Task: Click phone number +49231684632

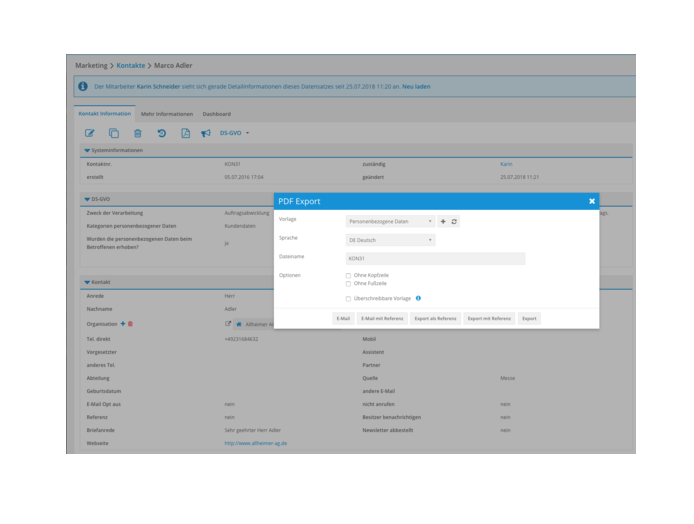Action: click(x=241, y=339)
